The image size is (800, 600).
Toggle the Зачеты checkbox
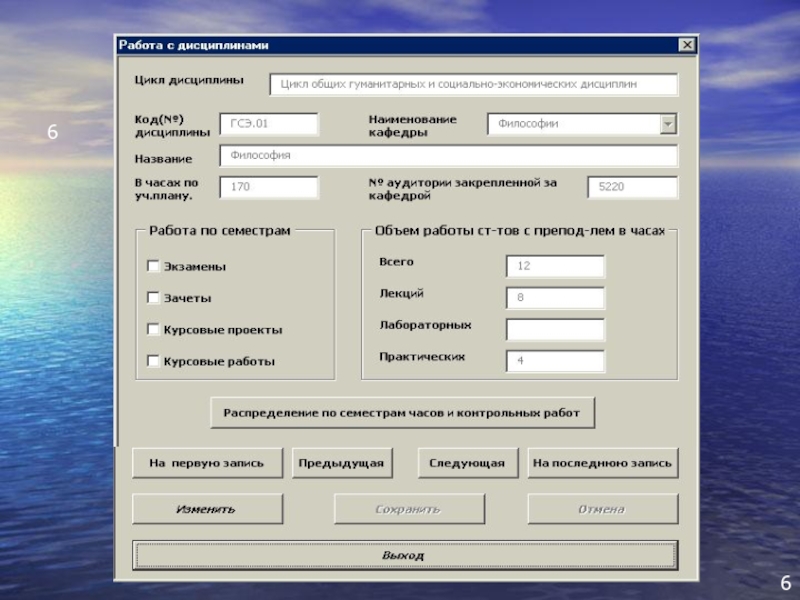(154, 298)
